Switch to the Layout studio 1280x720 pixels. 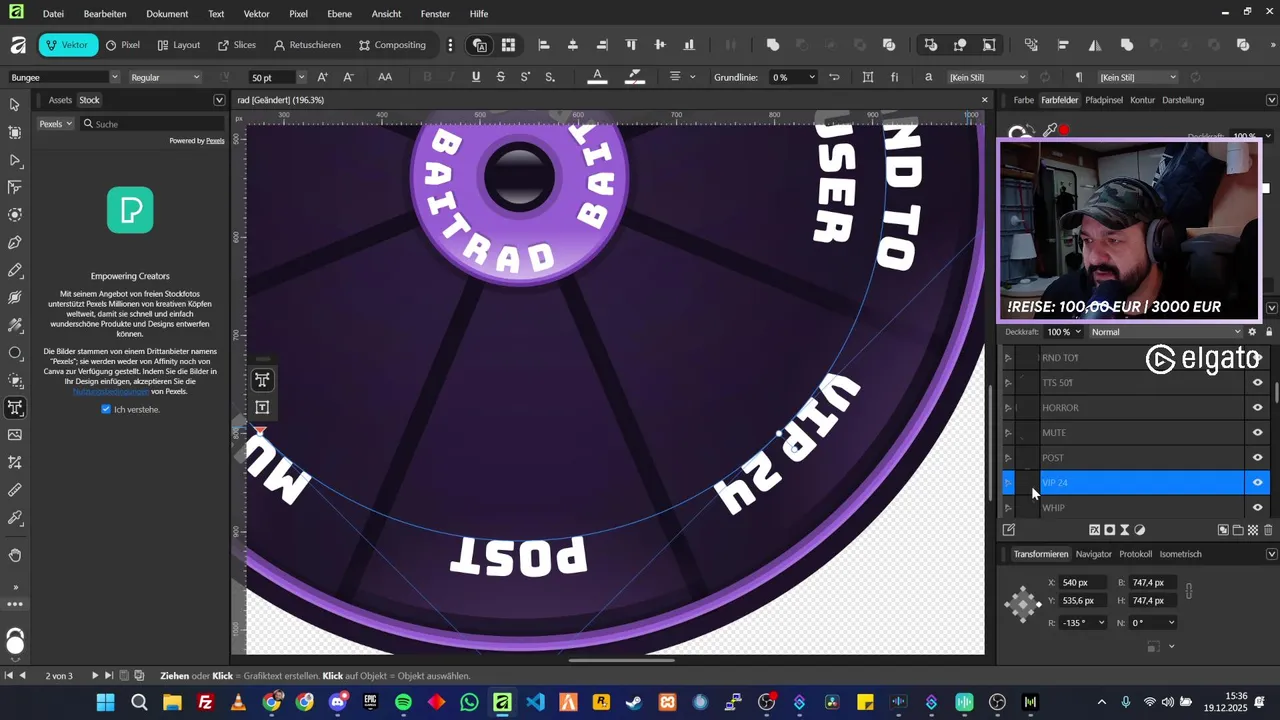coord(179,45)
